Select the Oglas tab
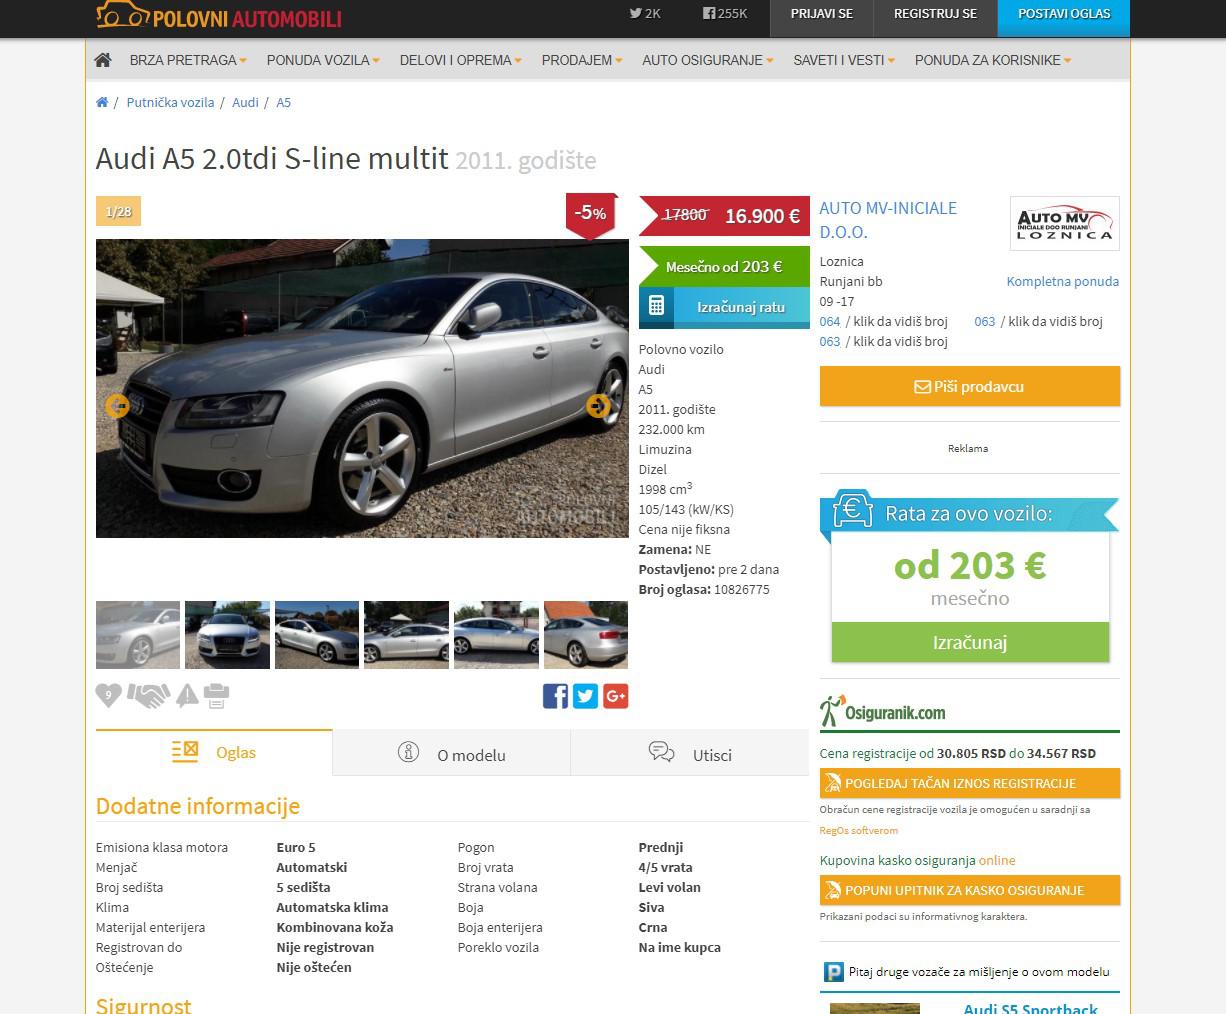 (x=214, y=753)
